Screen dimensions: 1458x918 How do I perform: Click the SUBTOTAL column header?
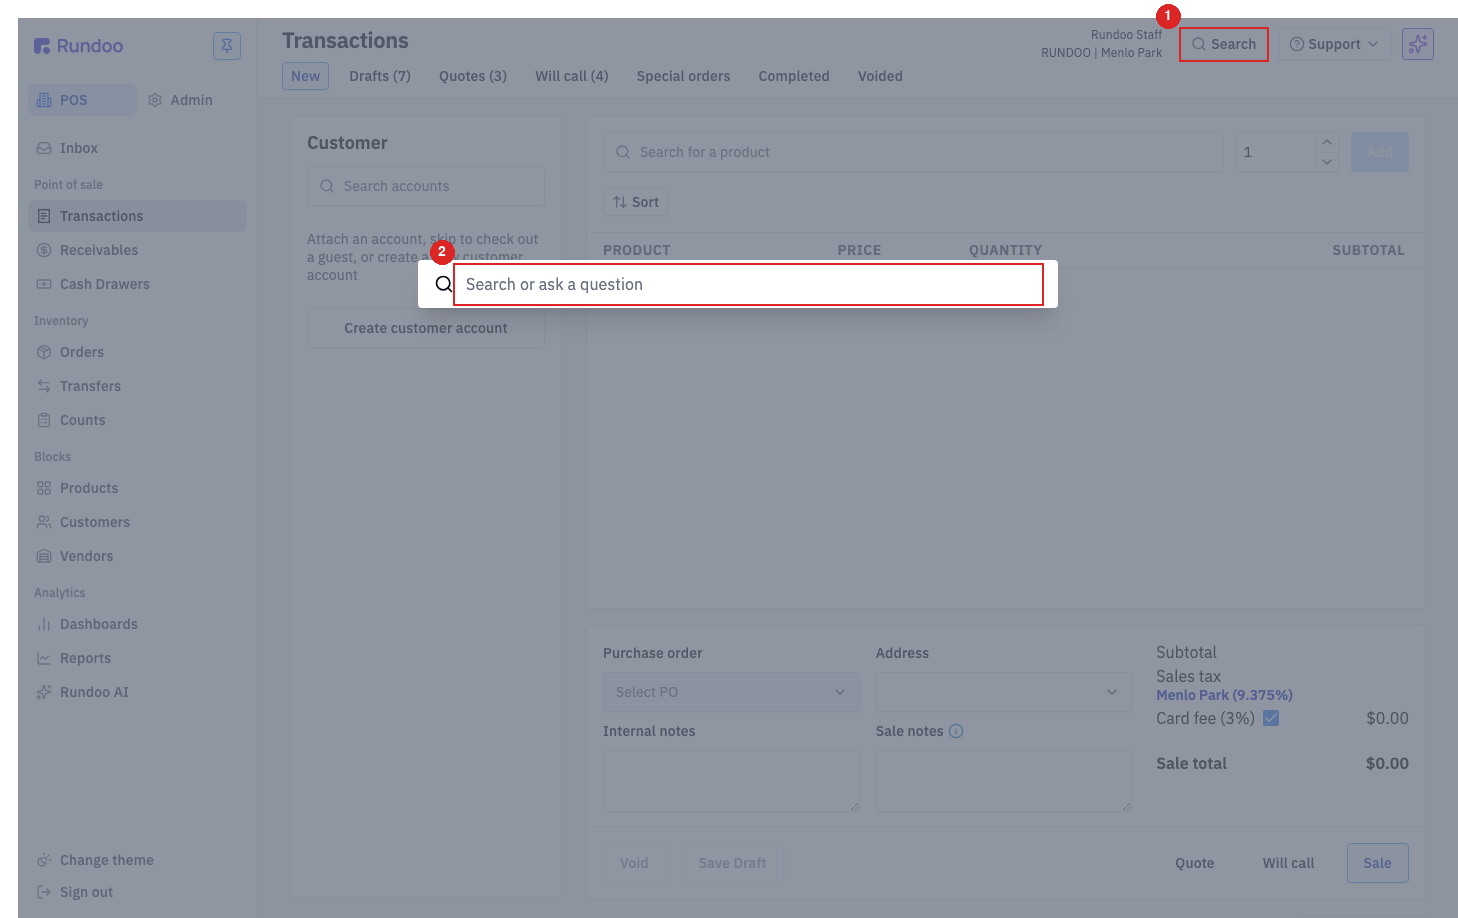[x=1368, y=250]
